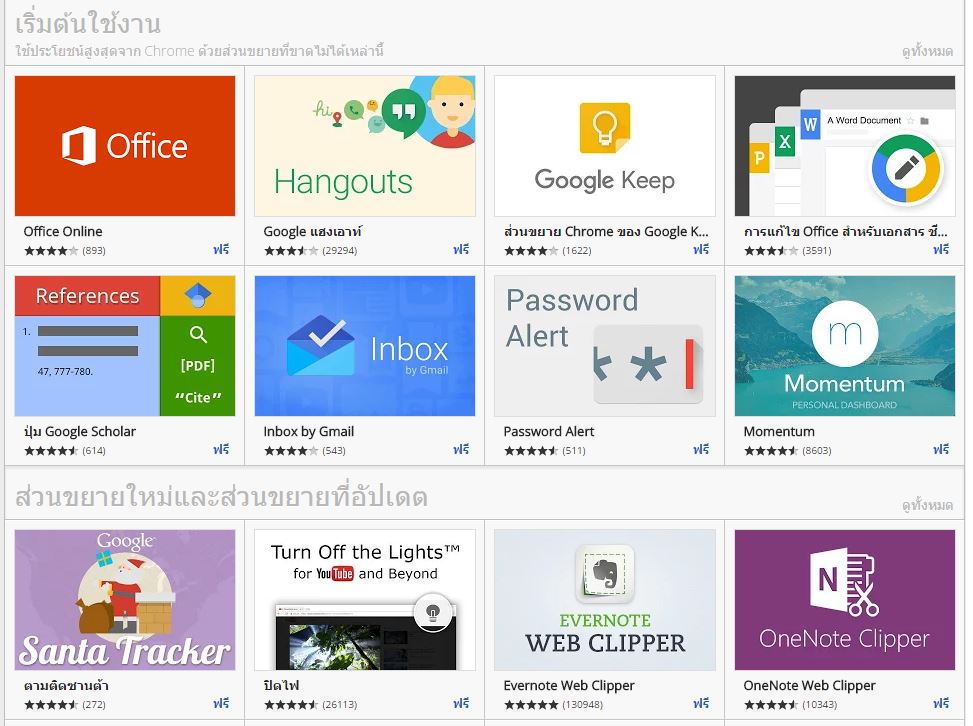Click the review count '(29294)'
This screenshot has width=973, height=726.
click(339, 251)
